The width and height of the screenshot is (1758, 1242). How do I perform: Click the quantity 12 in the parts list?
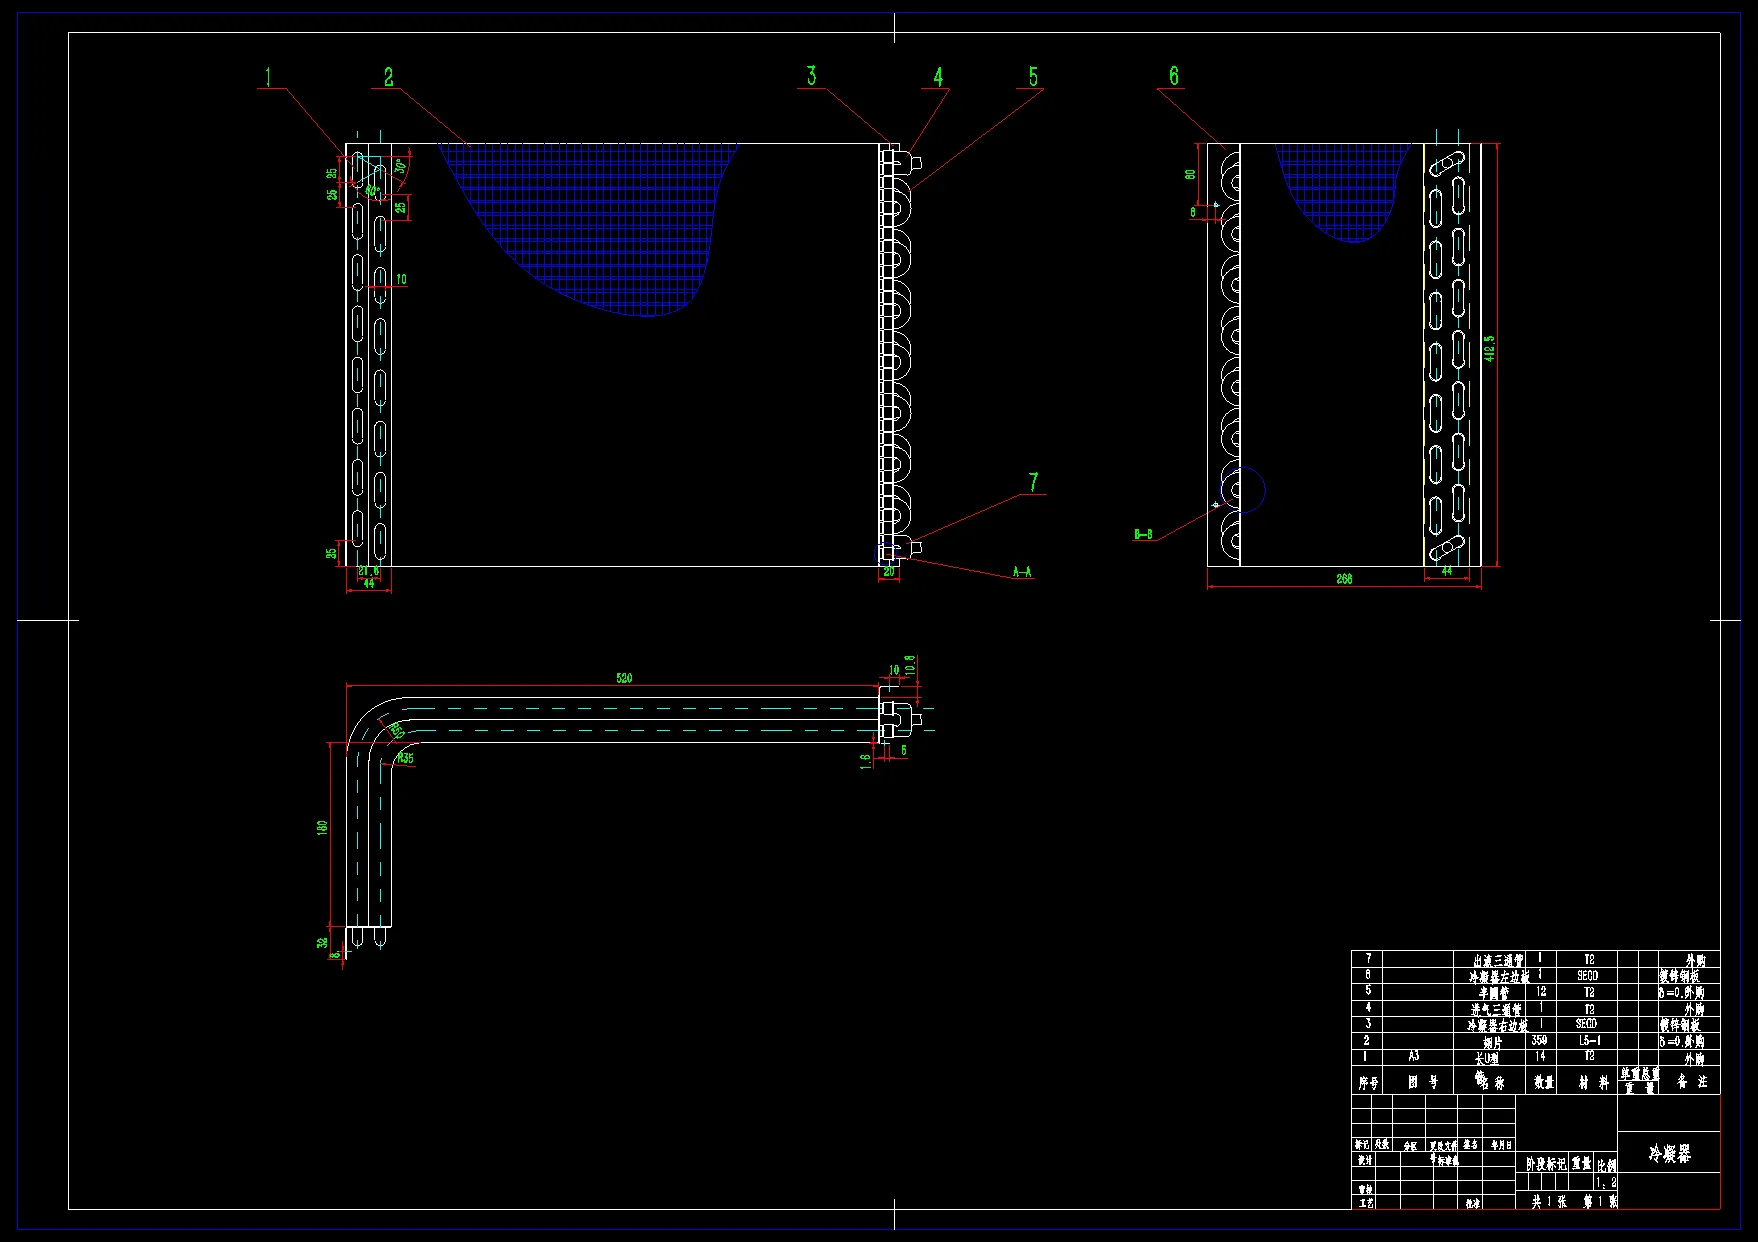click(x=1541, y=992)
